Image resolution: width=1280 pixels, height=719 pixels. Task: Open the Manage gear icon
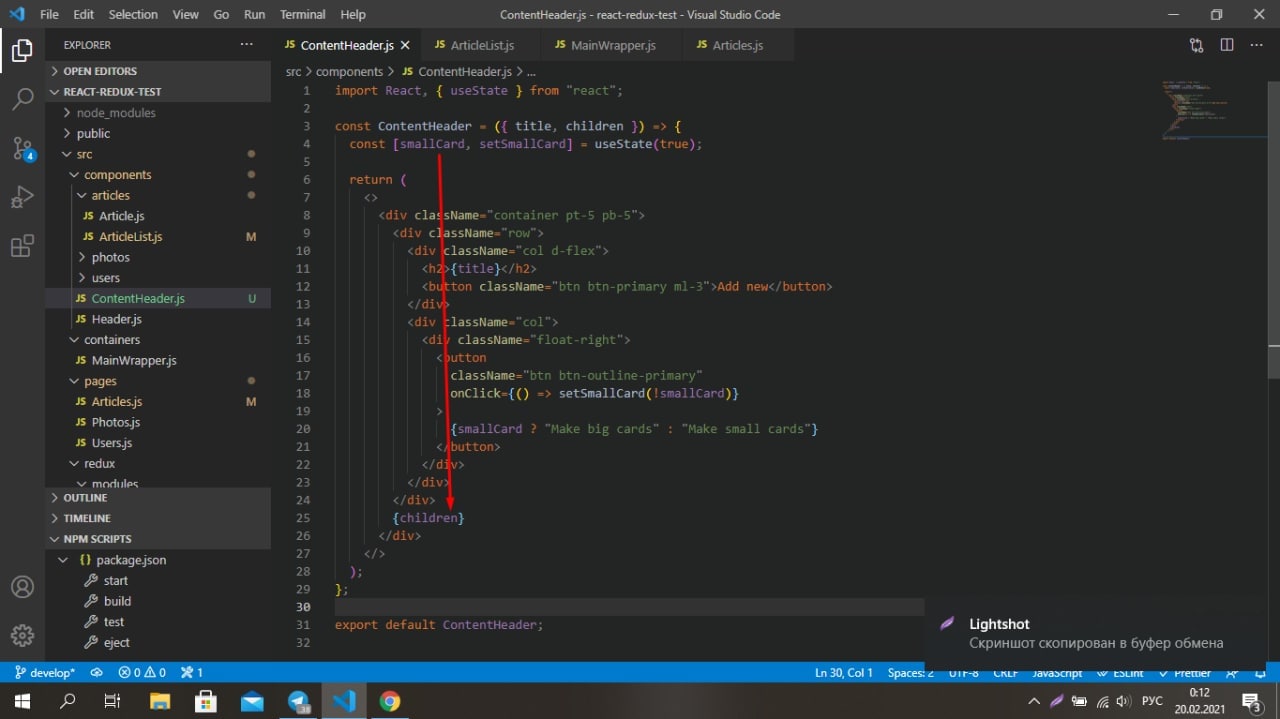tap(22, 635)
